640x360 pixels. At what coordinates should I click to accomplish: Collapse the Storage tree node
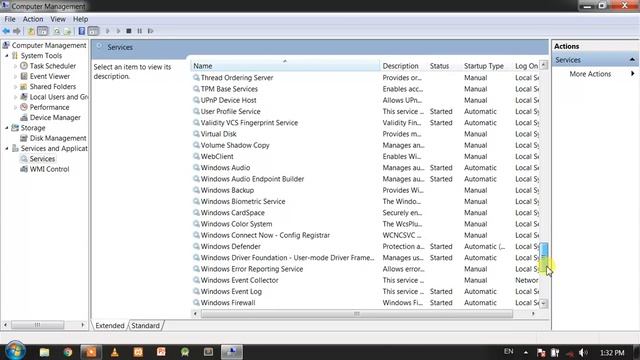[x=7, y=128]
